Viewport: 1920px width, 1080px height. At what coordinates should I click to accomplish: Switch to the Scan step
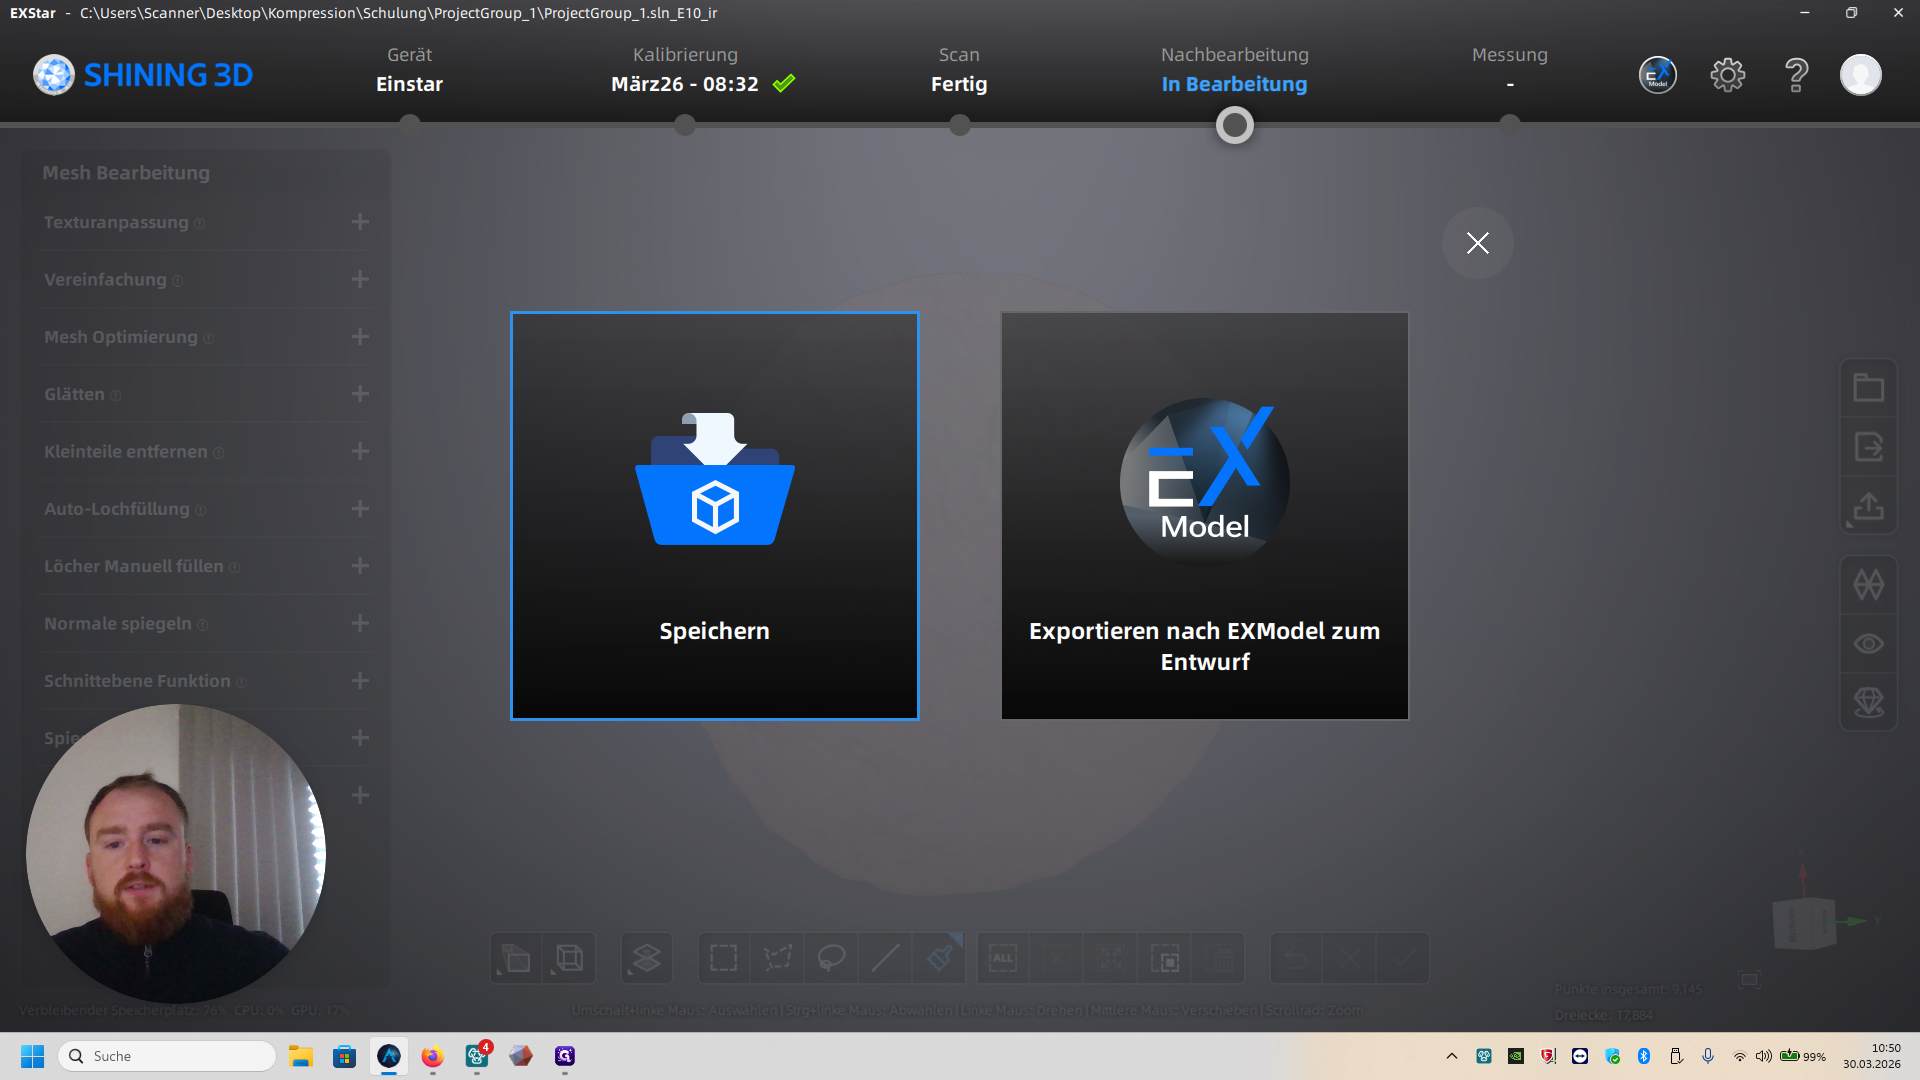pos(959,70)
